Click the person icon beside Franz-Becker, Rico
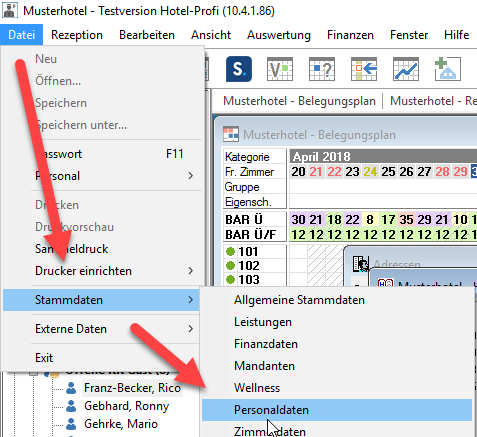The image size is (477, 437). click(x=71, y=388)
